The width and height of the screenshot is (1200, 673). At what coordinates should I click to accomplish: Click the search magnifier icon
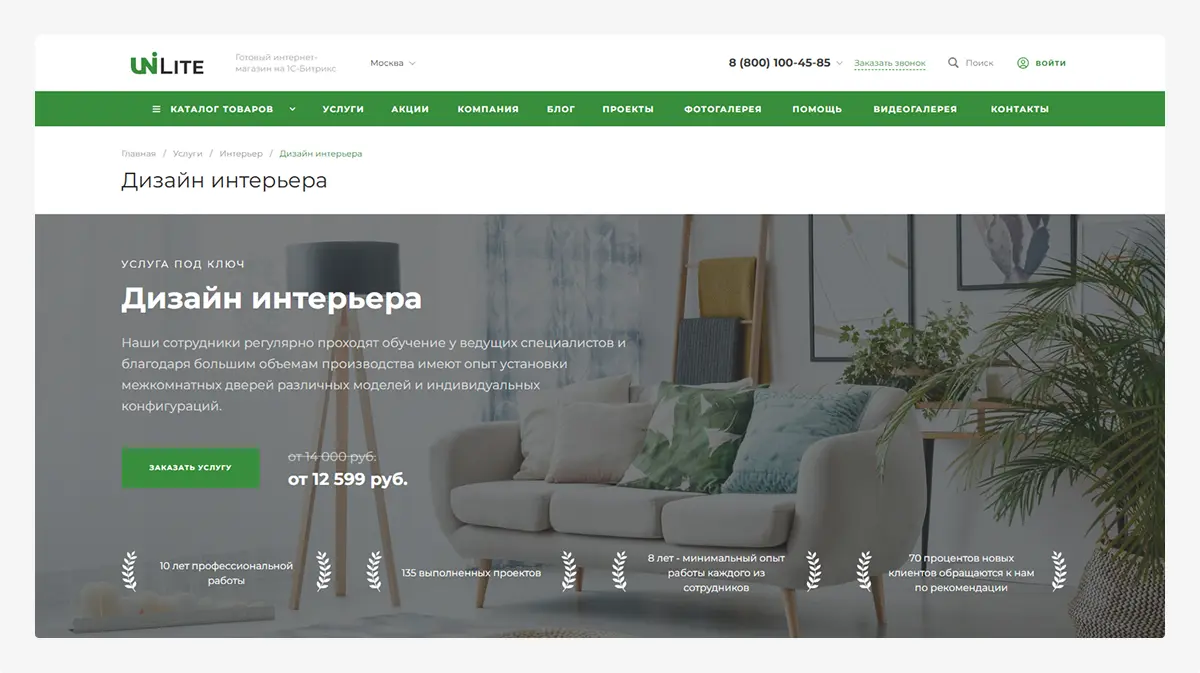(953, 63)
